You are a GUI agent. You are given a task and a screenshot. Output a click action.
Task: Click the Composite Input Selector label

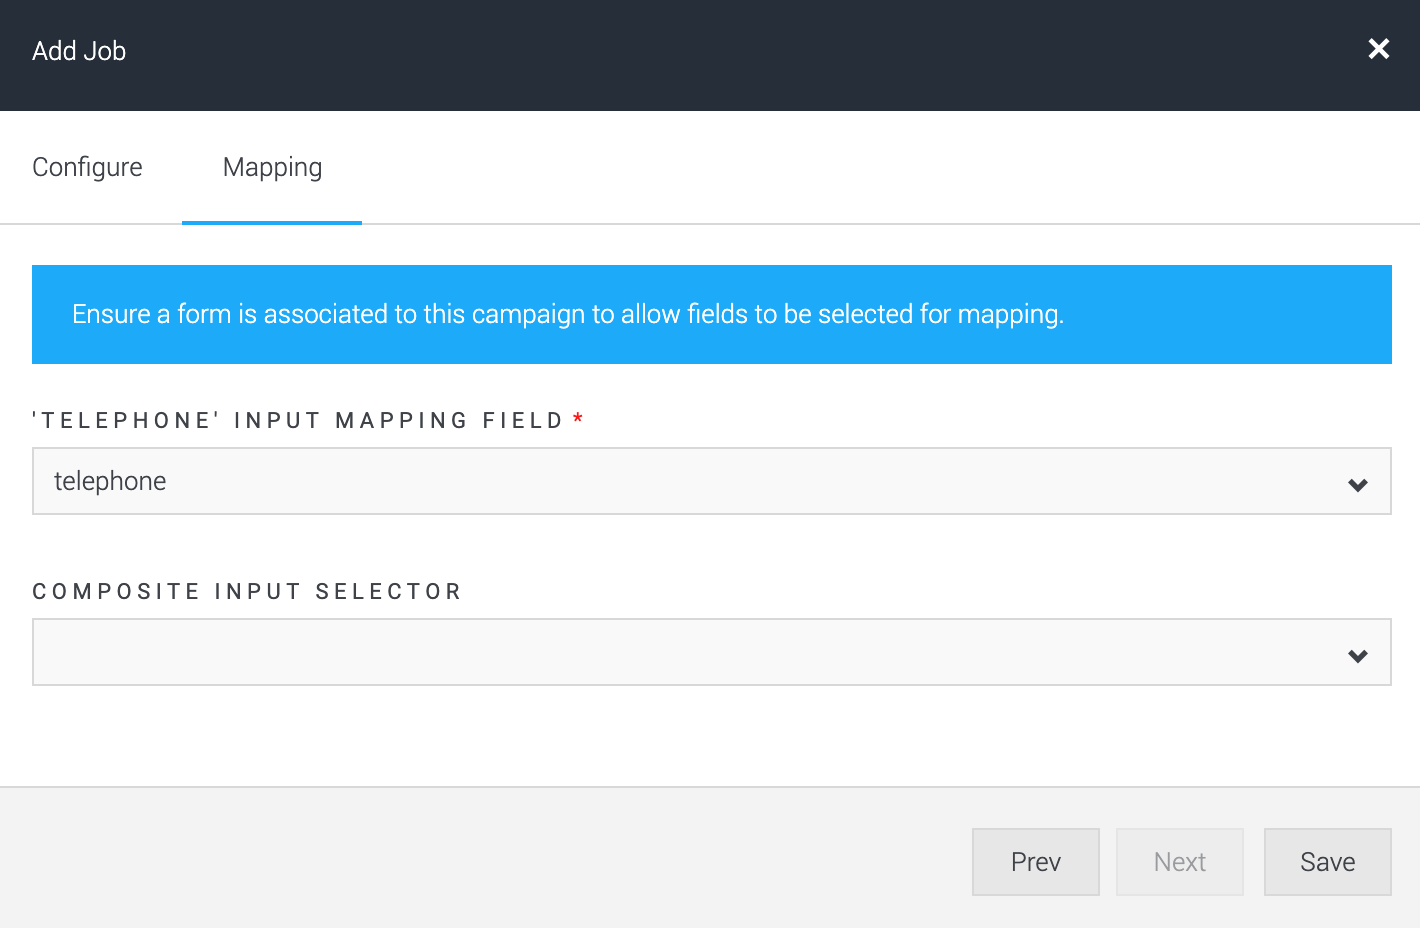247,592
